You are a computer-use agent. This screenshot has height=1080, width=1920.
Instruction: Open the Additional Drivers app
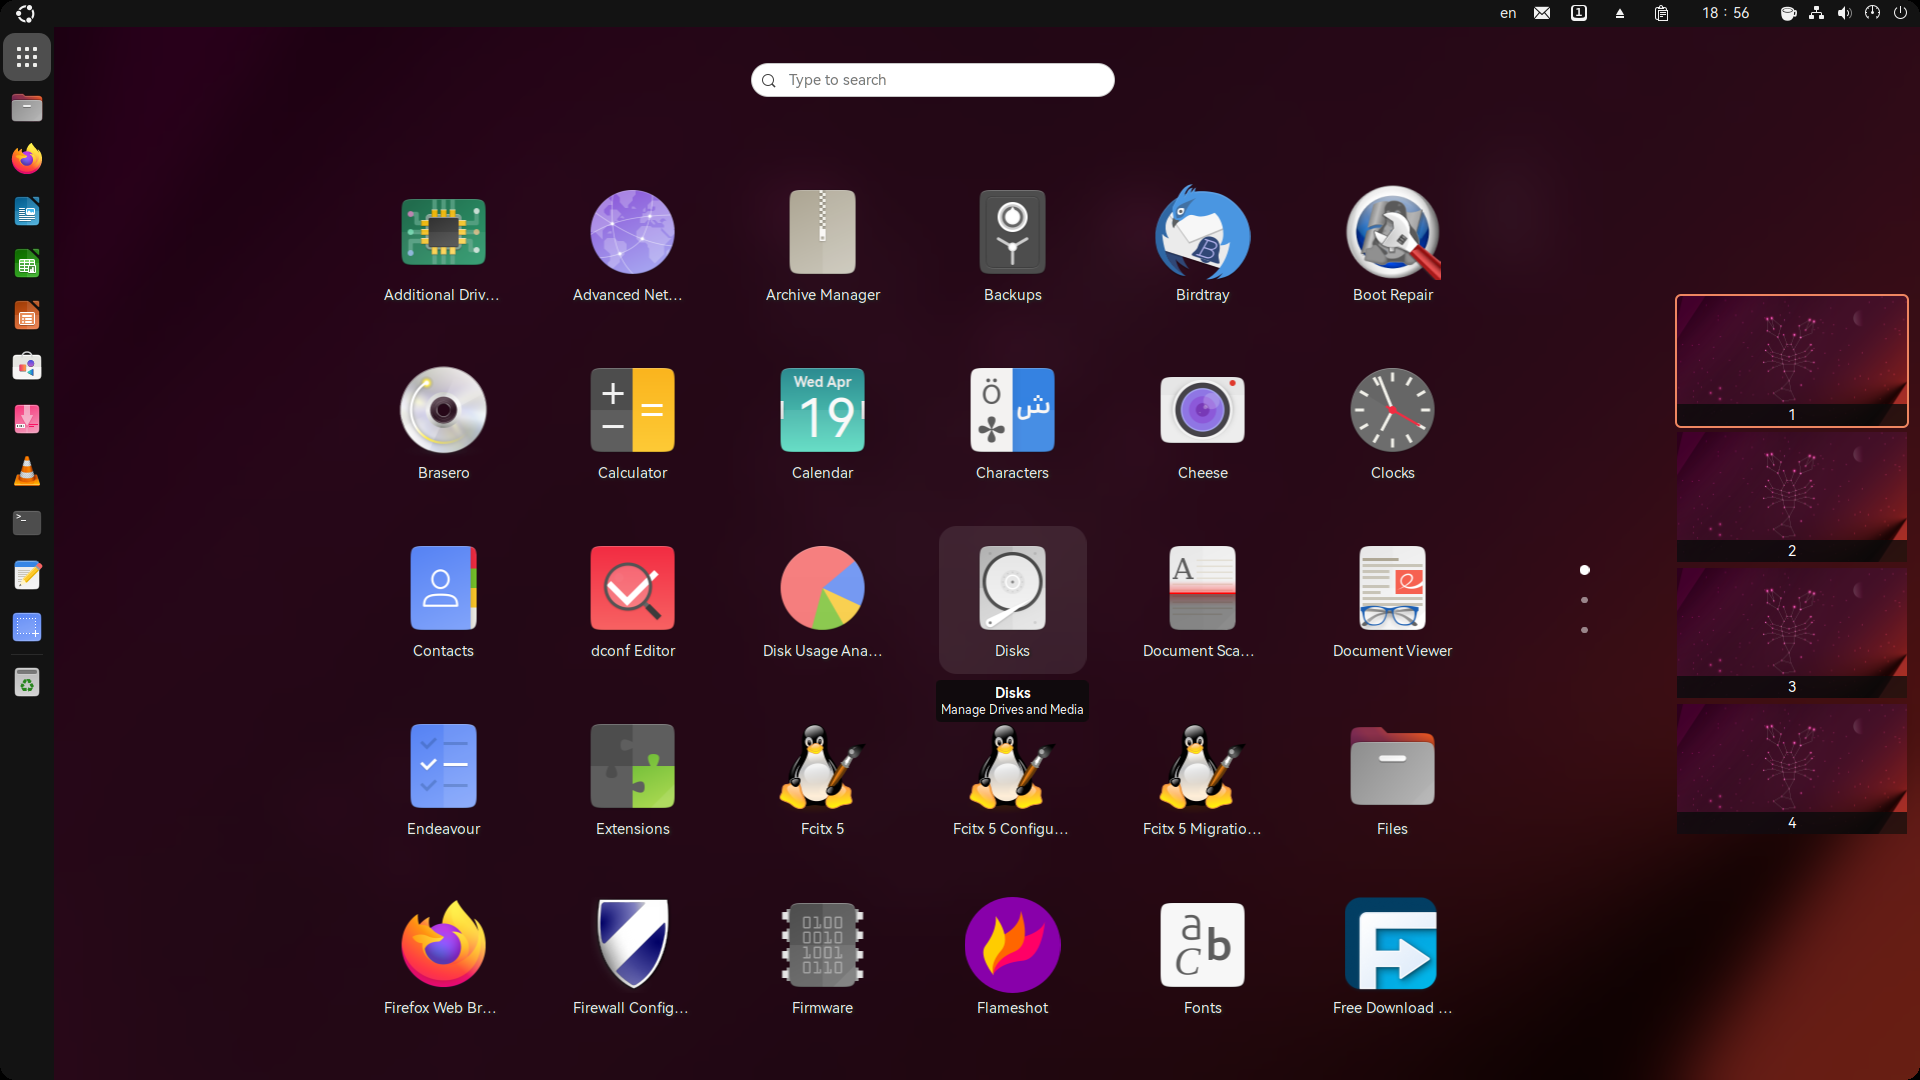tap(443, 246)
